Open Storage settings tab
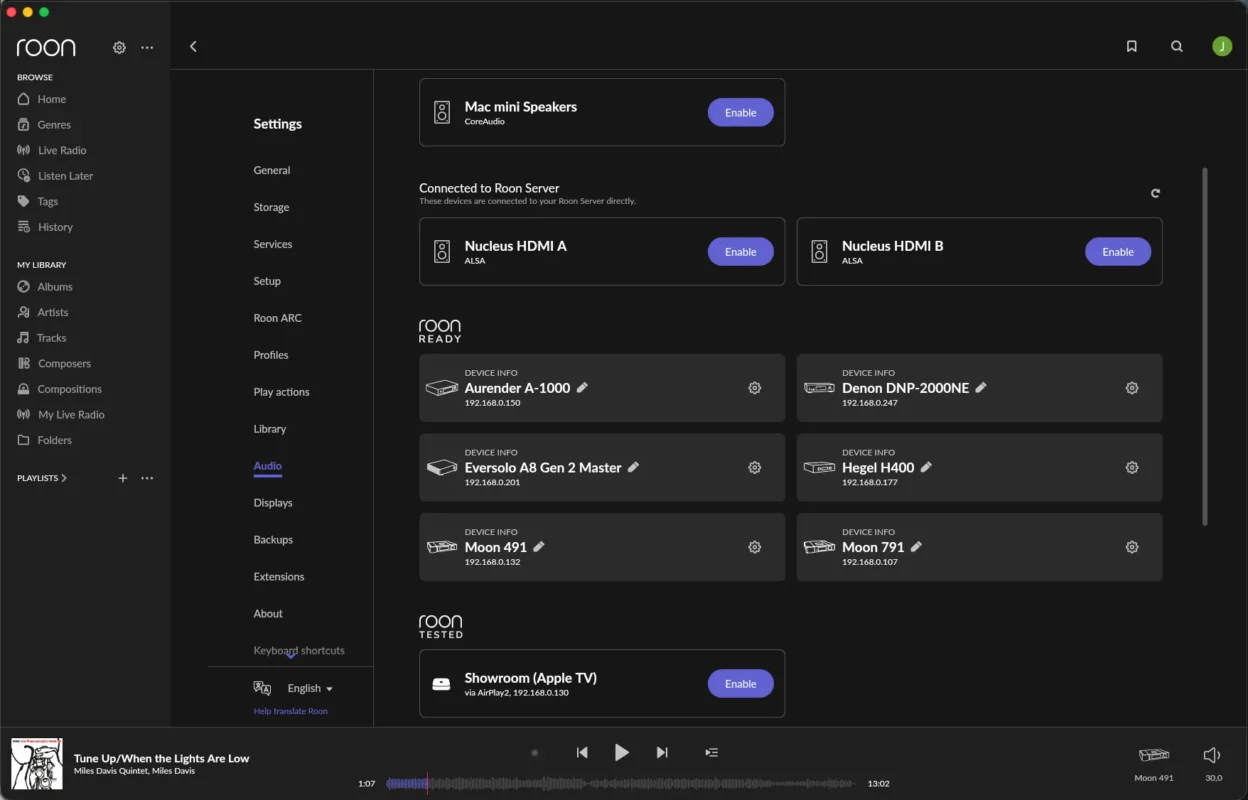1248x800 pixels. pyautogui.click(x=271, y=207)
